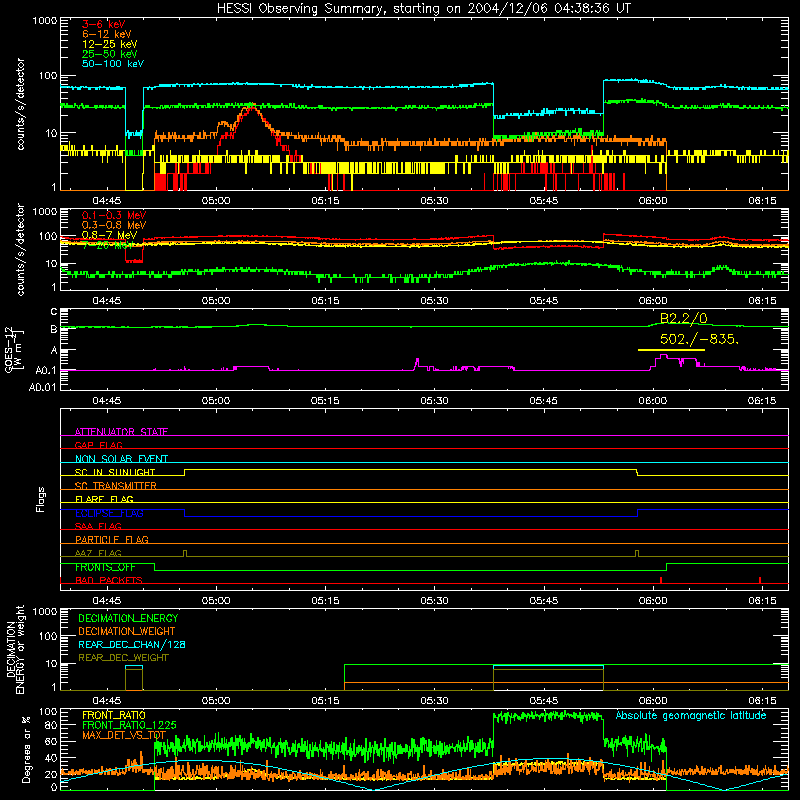Click the A0.01 level label on GOES axis
Image resolution: width=800 pixels, height=800 pixels.
42,388
